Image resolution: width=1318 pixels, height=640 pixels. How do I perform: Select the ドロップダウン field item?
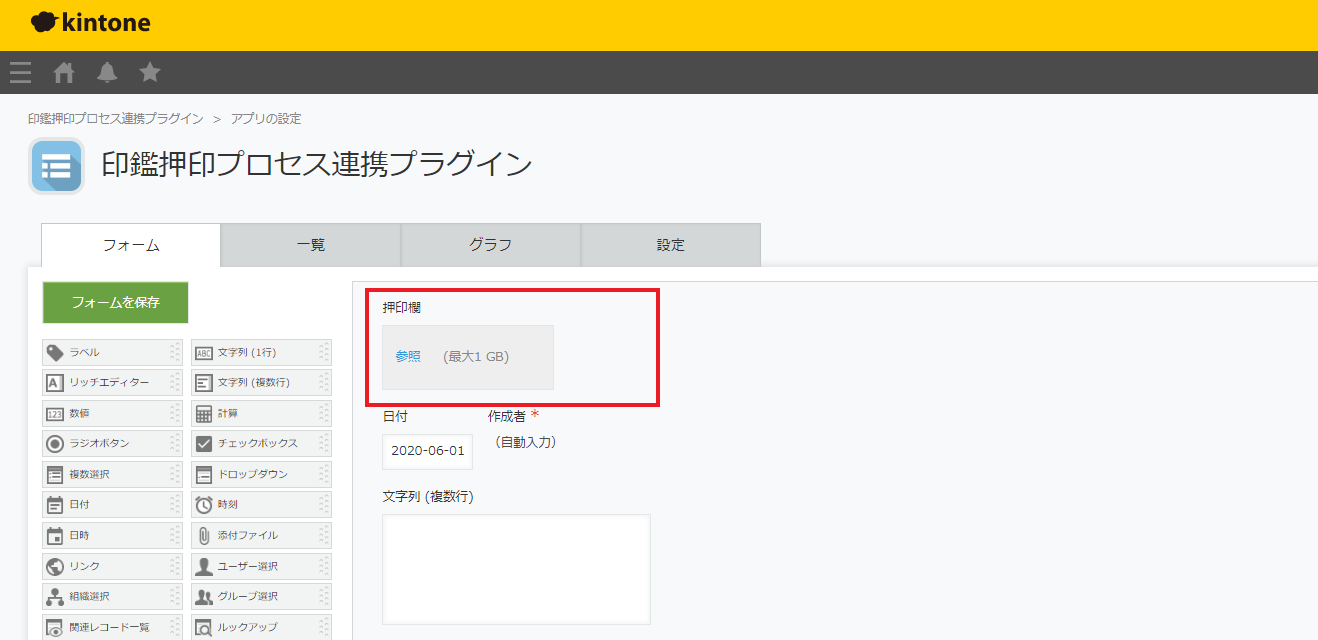coord(261,474)
